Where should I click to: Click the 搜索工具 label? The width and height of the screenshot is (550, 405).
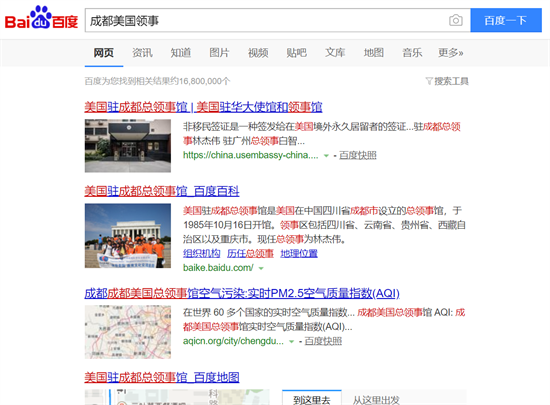(451, 81)
